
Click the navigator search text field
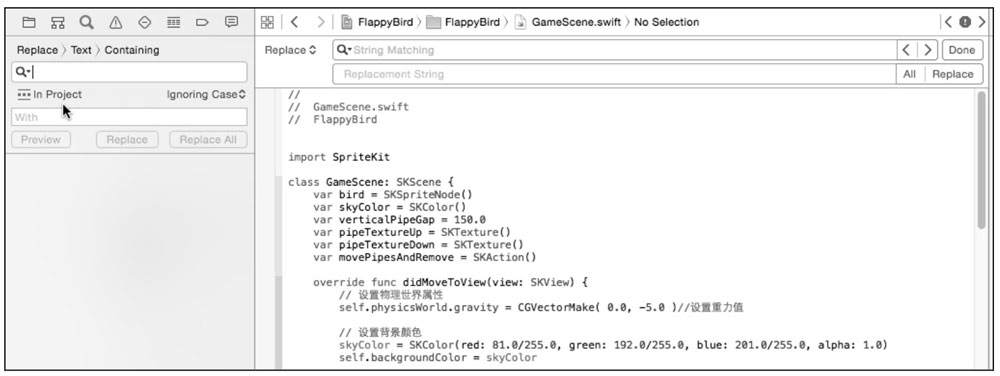pos(129,72)
